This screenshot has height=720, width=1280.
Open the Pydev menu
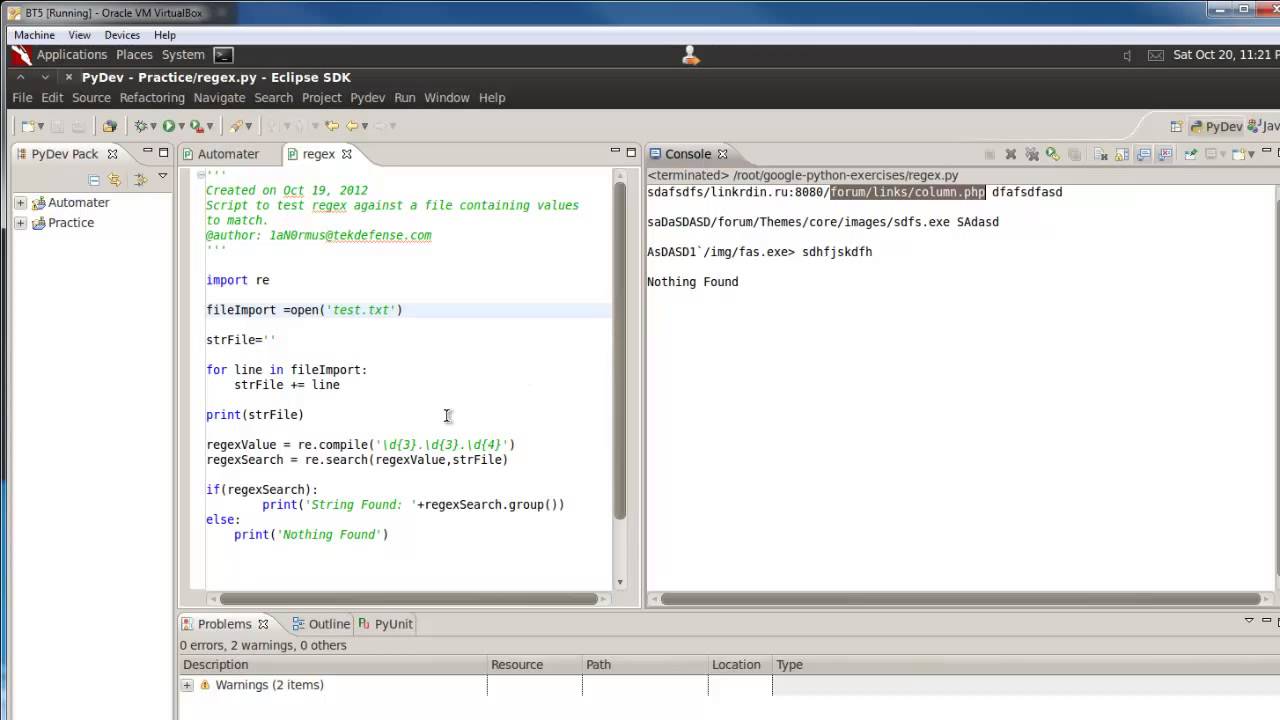point(367,98)
